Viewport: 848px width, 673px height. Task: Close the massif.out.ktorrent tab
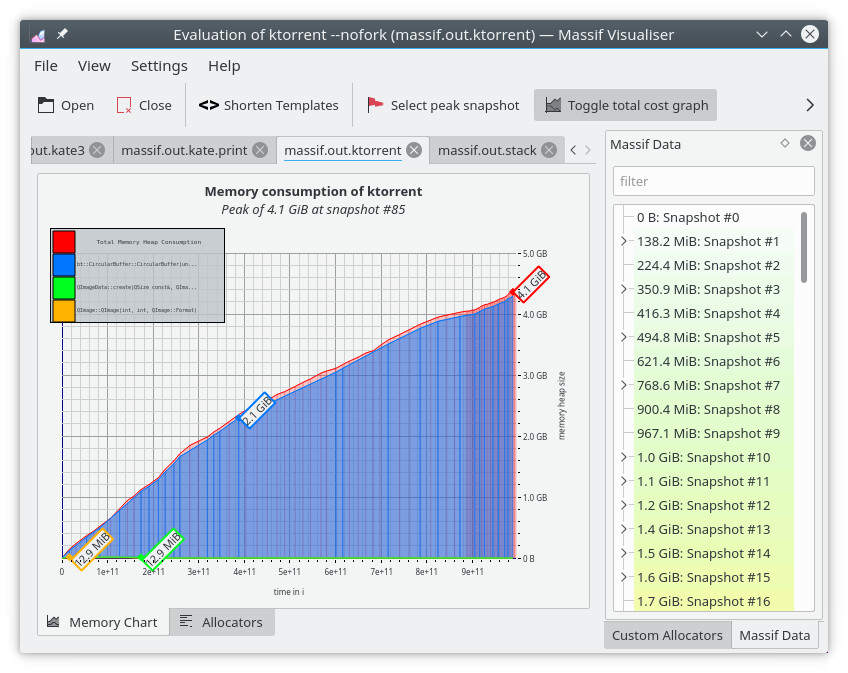(414, 150)
